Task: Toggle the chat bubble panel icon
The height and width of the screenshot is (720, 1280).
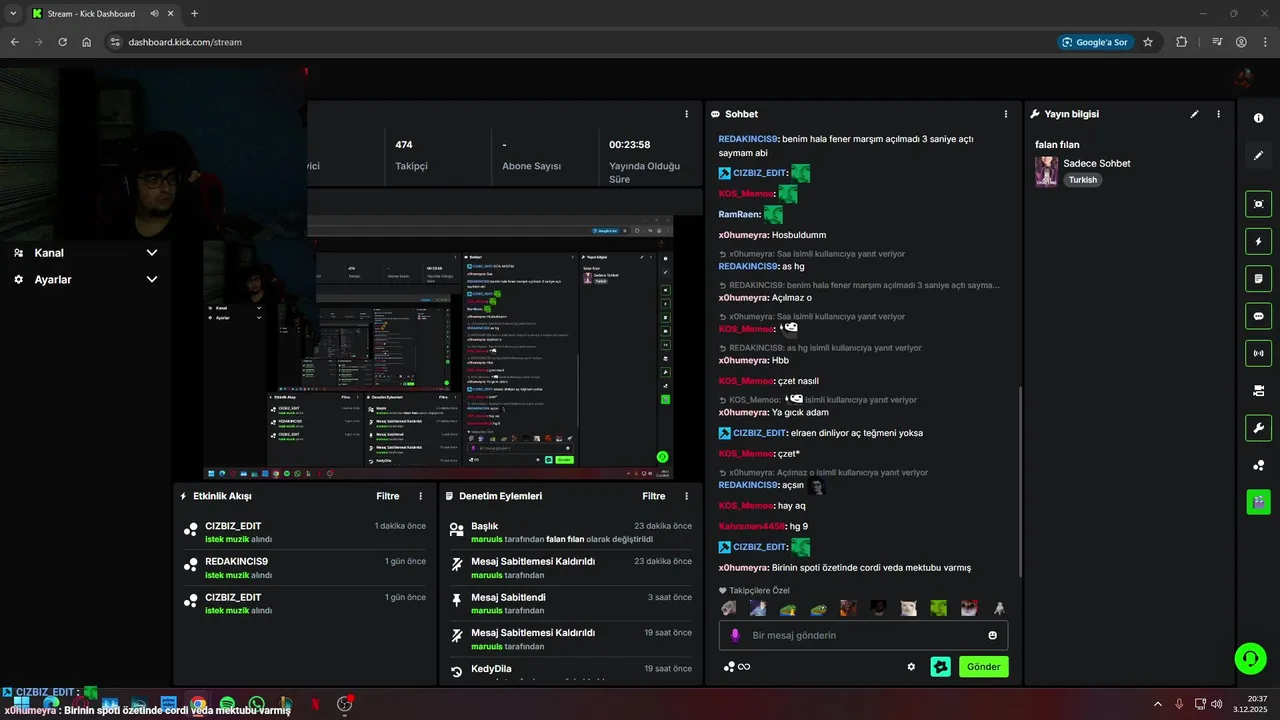Action: 1258,316
